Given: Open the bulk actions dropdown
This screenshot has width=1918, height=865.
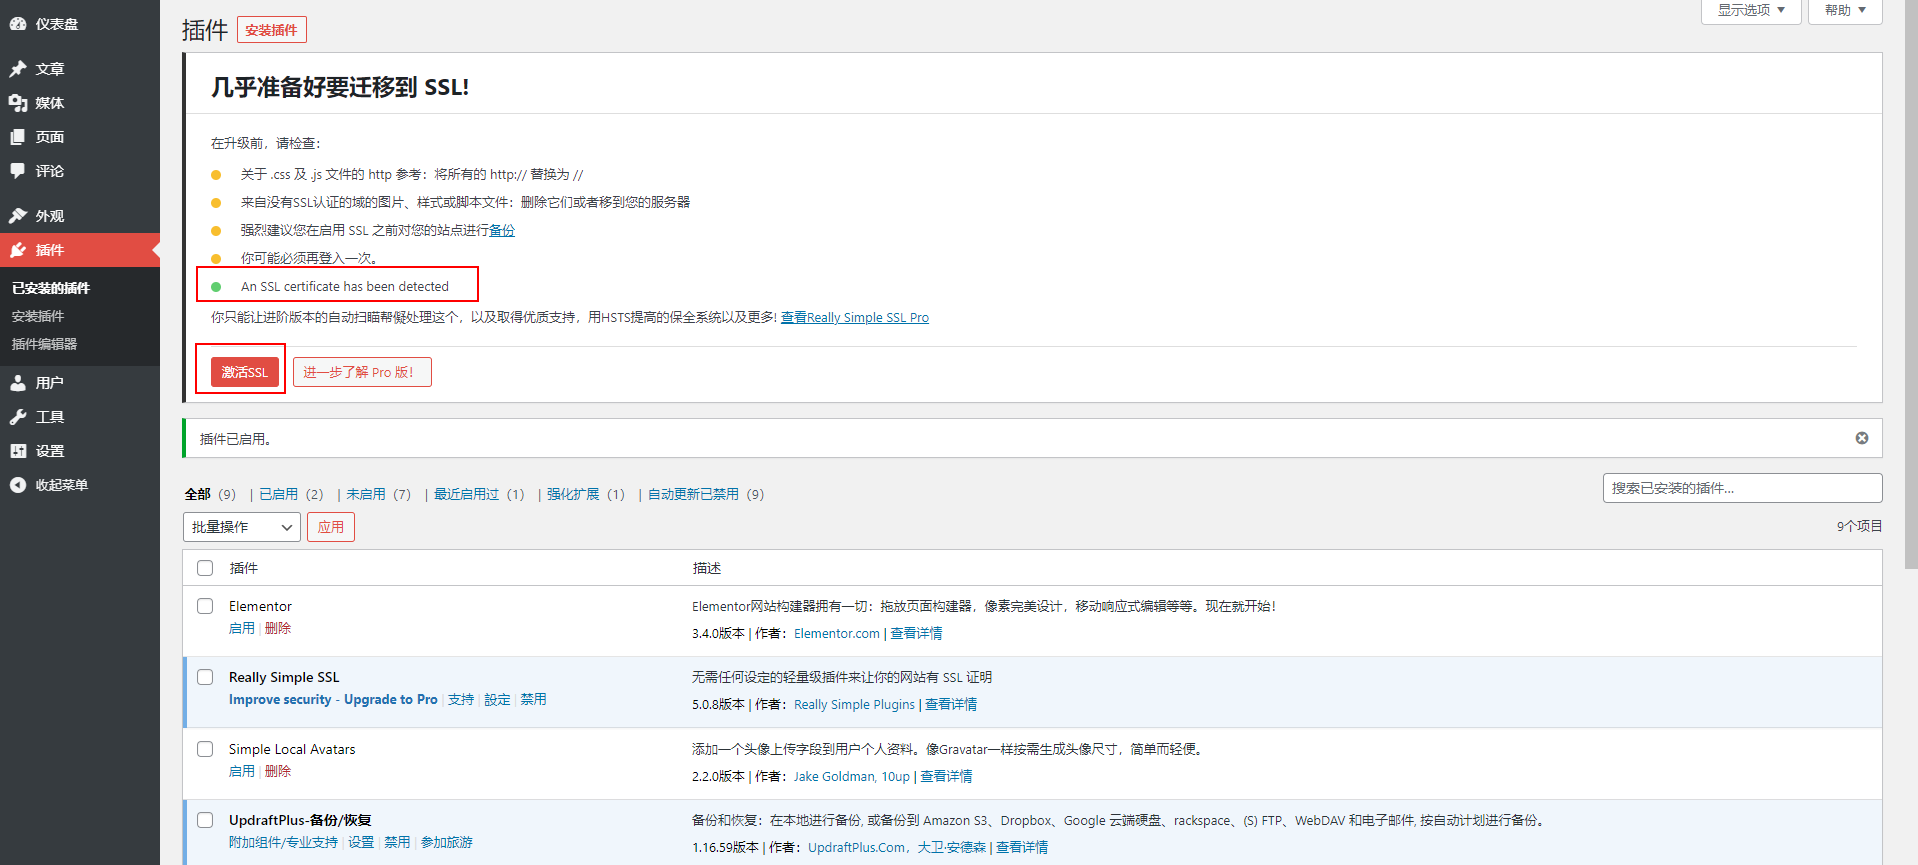Looking at the screenshot, I should coord(242,527).
